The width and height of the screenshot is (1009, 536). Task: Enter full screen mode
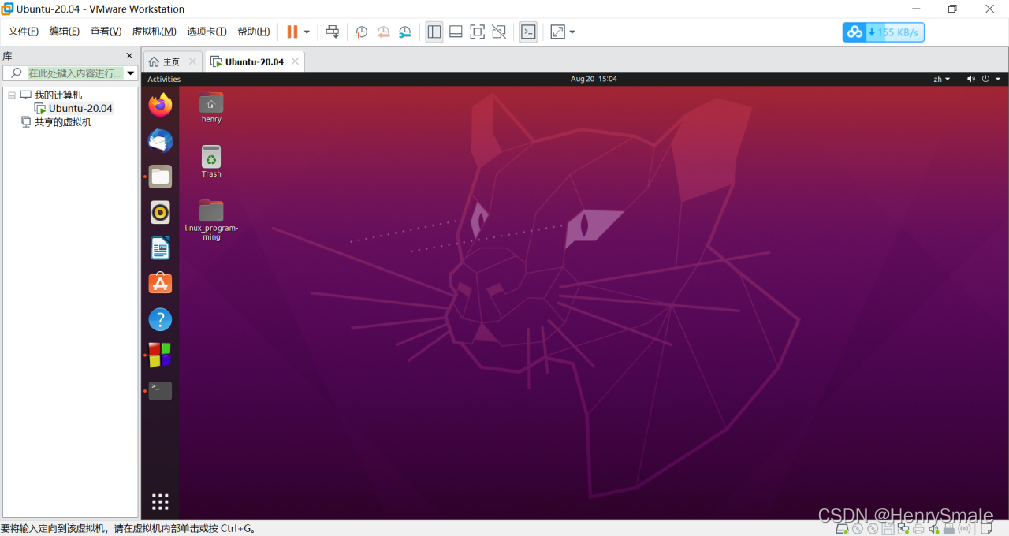click(x=477, y=32)
